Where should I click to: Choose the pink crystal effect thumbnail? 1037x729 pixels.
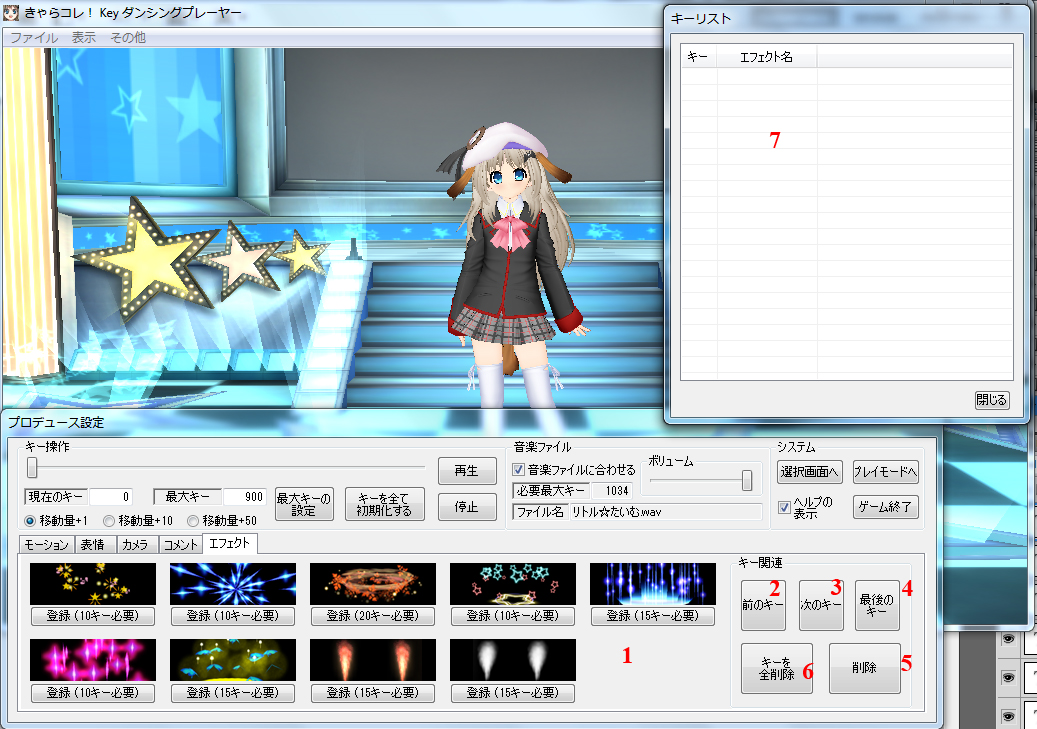93,660
